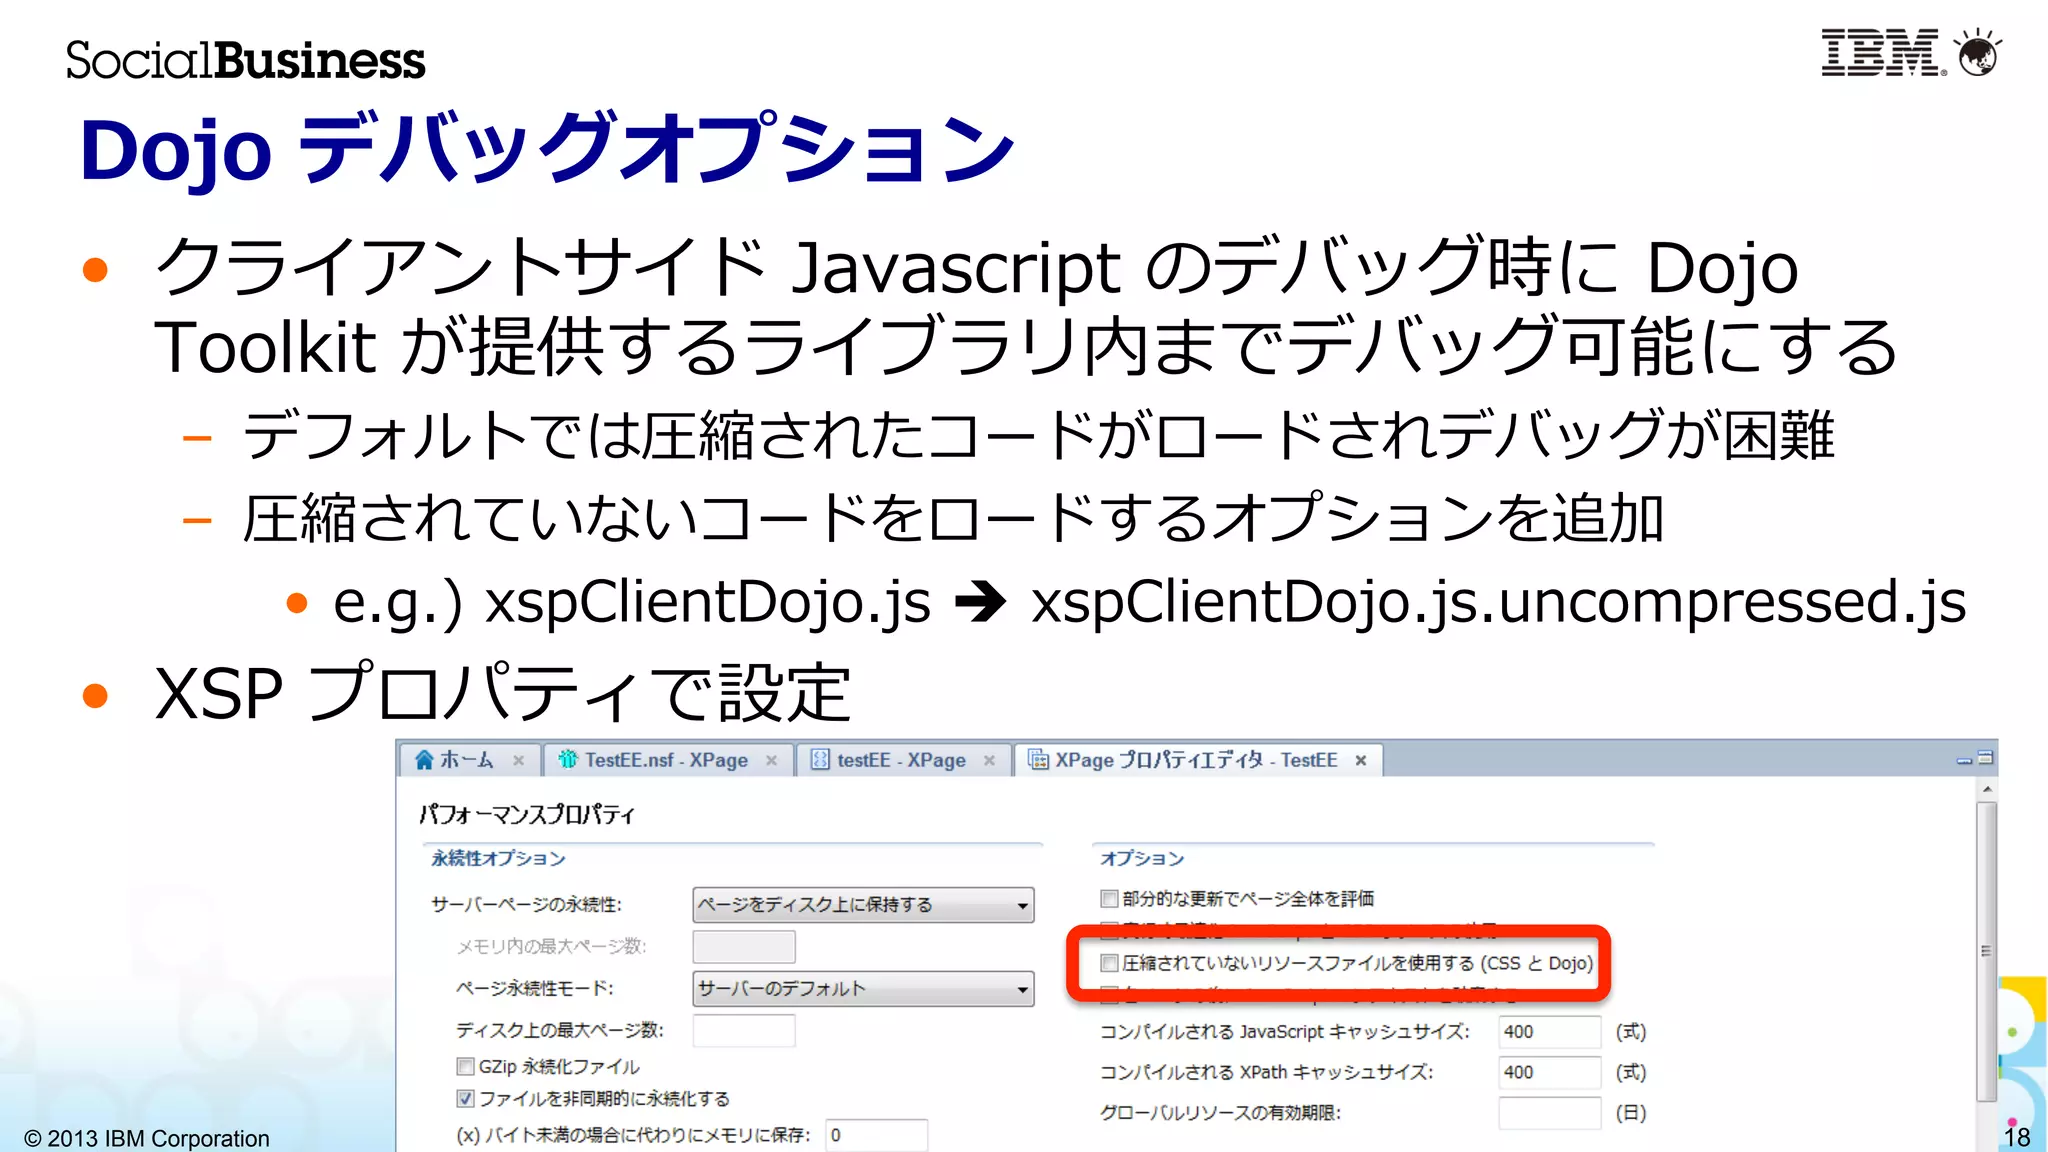Click the XSP プロパティで設定 bullet
Viewport: 2048px width, 1152px height.
coord(502,692)
